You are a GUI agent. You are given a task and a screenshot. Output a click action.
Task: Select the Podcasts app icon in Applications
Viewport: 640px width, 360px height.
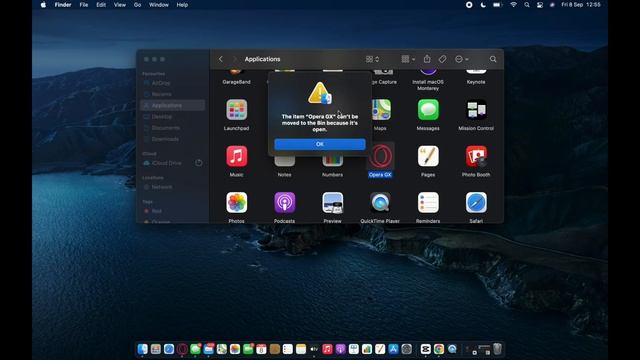[284, 203]
